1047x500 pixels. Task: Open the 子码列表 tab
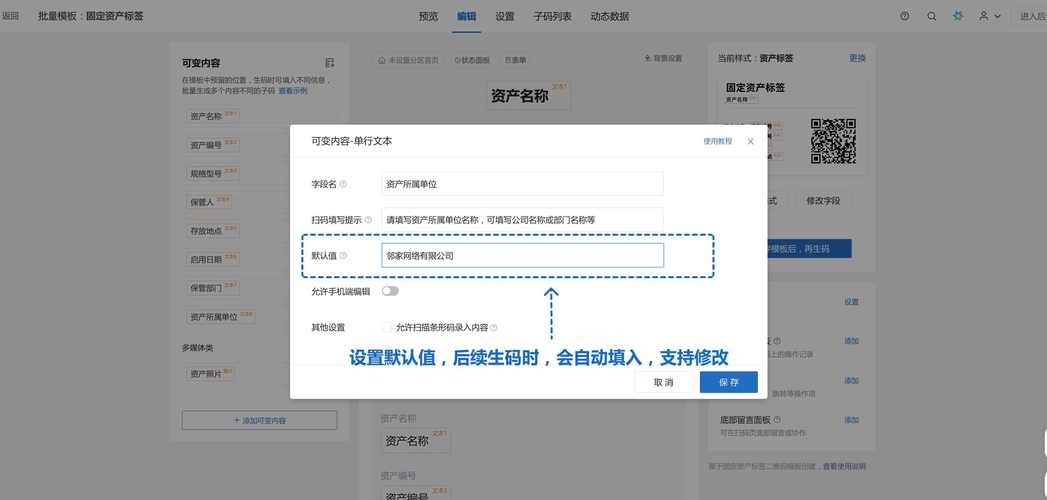coord(552,16)
